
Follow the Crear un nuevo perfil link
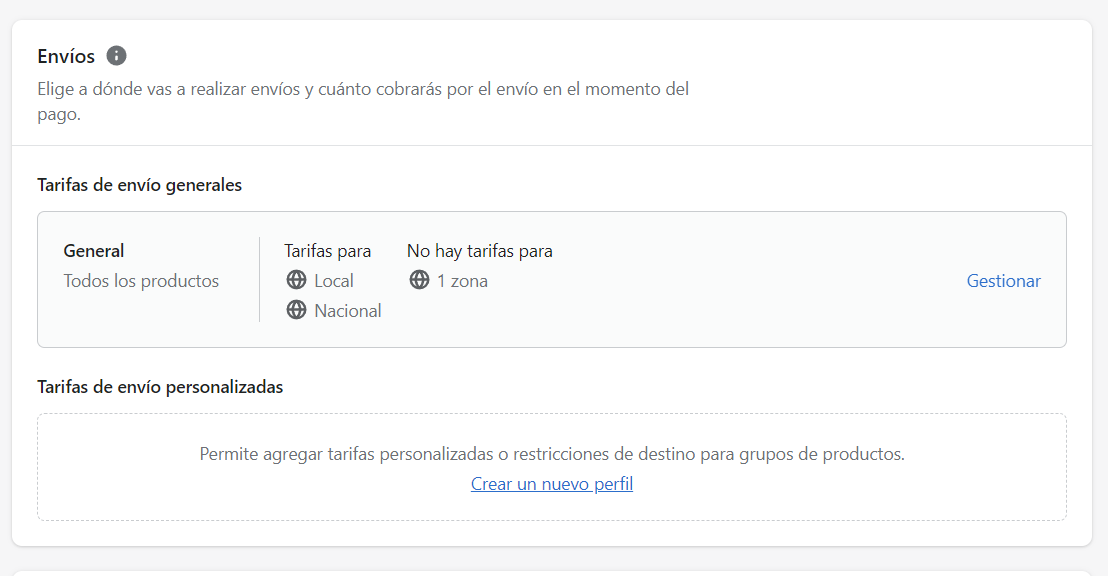(x=552, y=484)
